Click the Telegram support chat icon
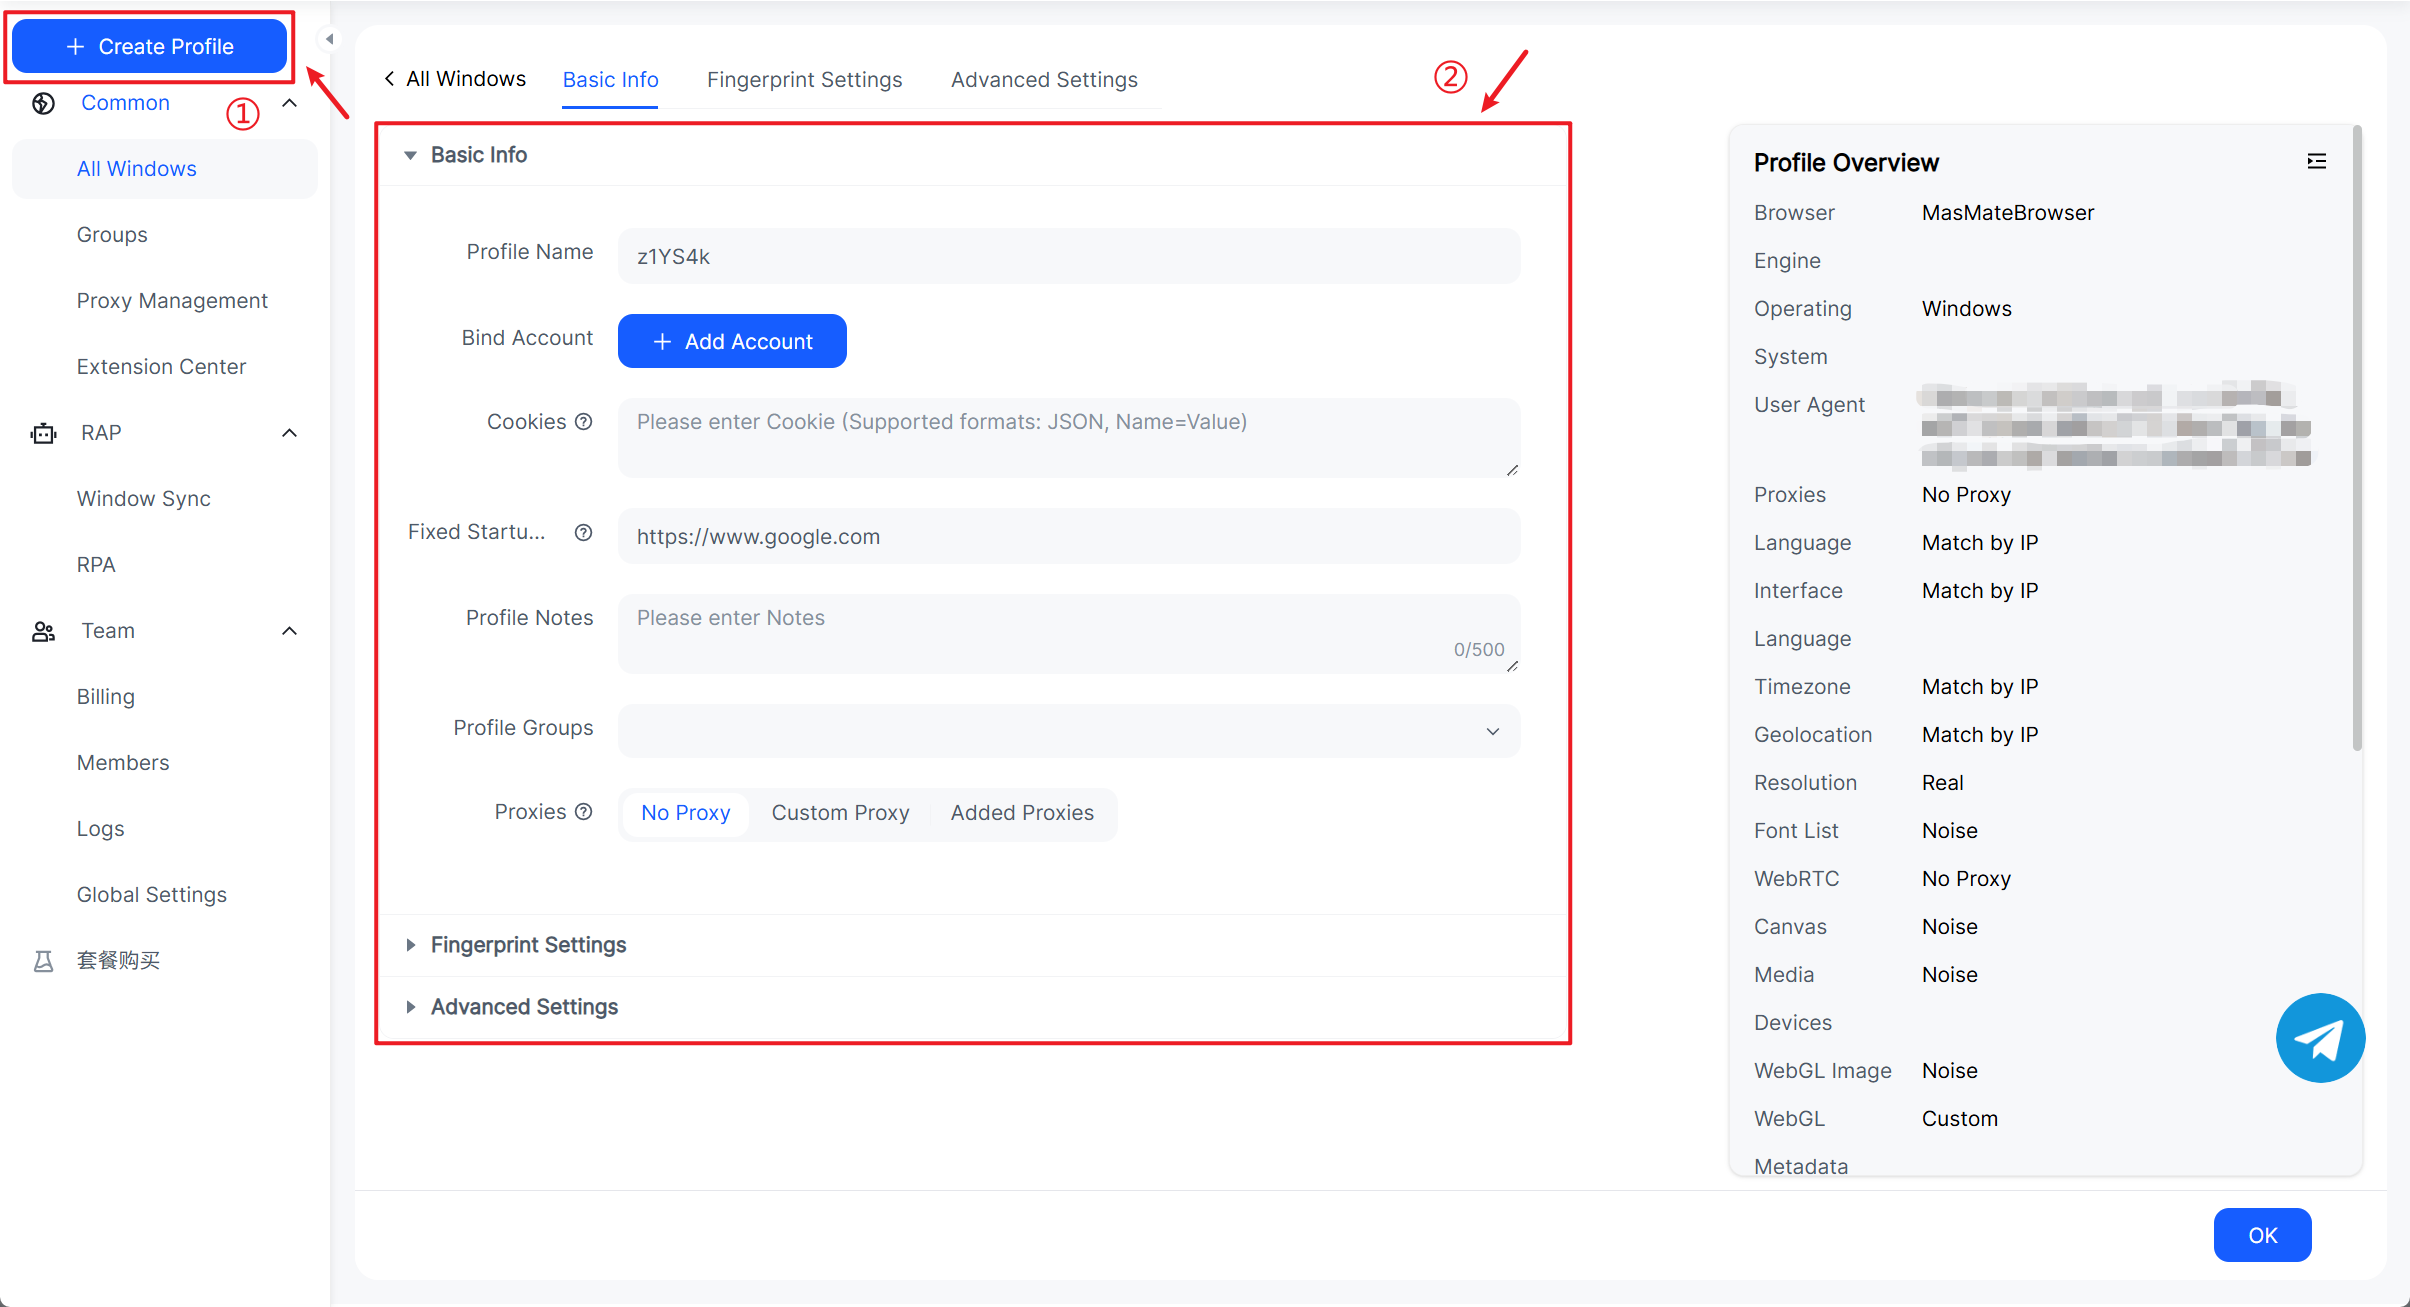The height and width of the screenshot is (1307, 2410). click(x=2319, y=1037)
